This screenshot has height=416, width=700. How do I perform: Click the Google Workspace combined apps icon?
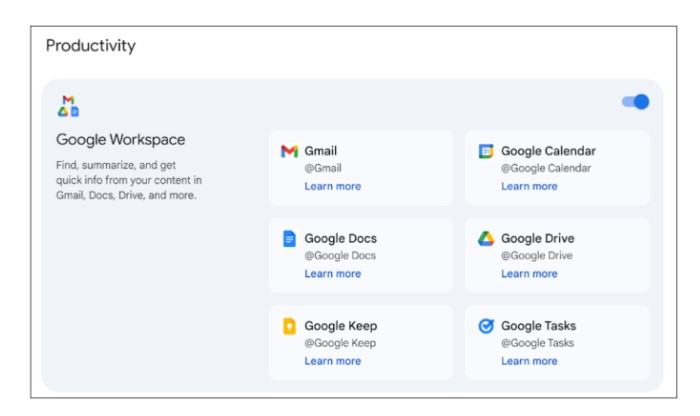click(x=68, y=106)
